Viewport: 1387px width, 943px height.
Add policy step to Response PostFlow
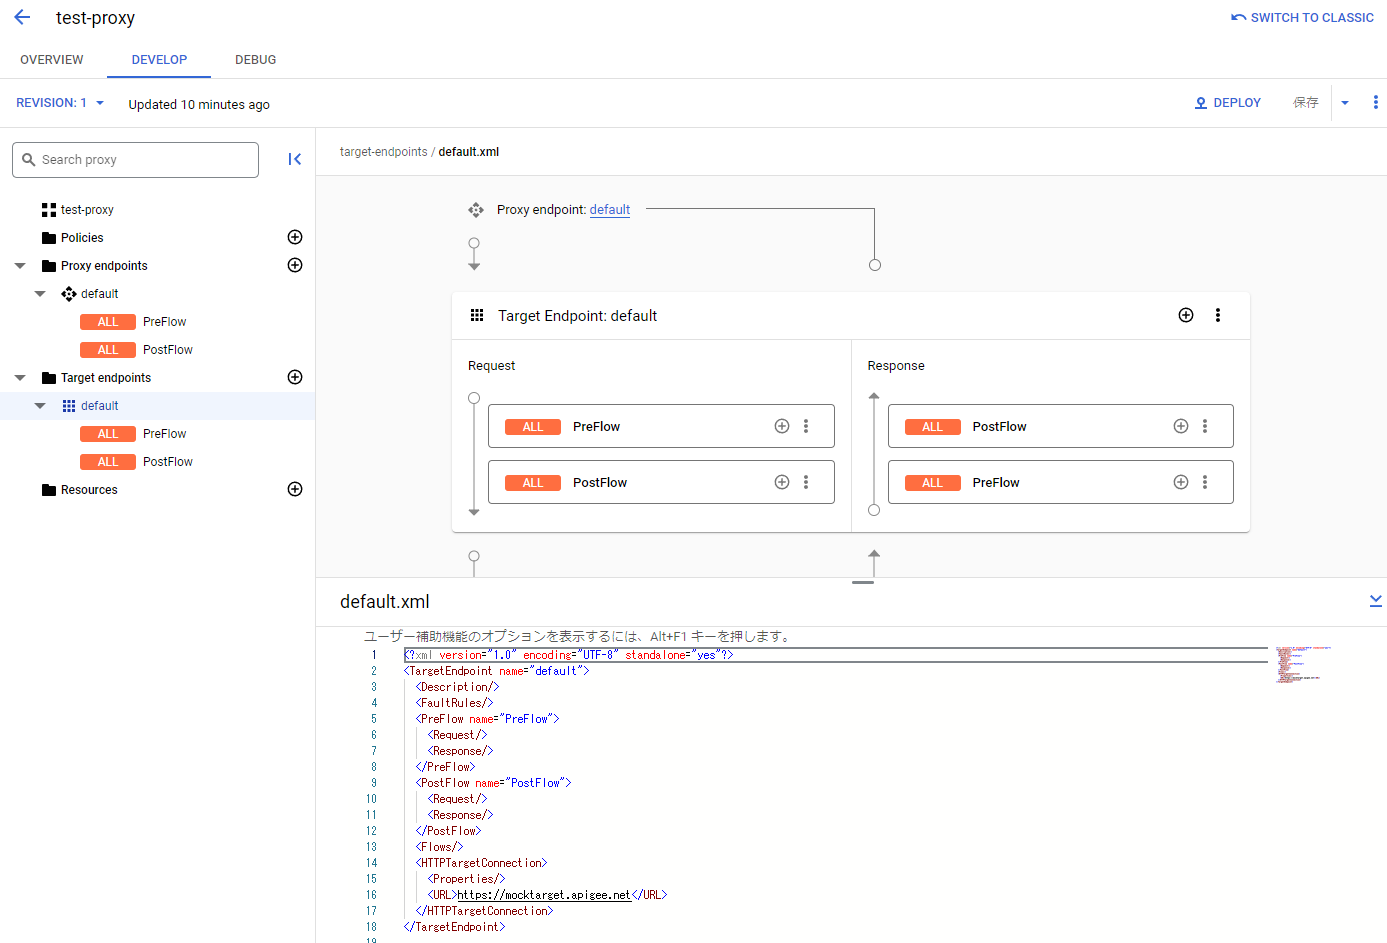1181,426
